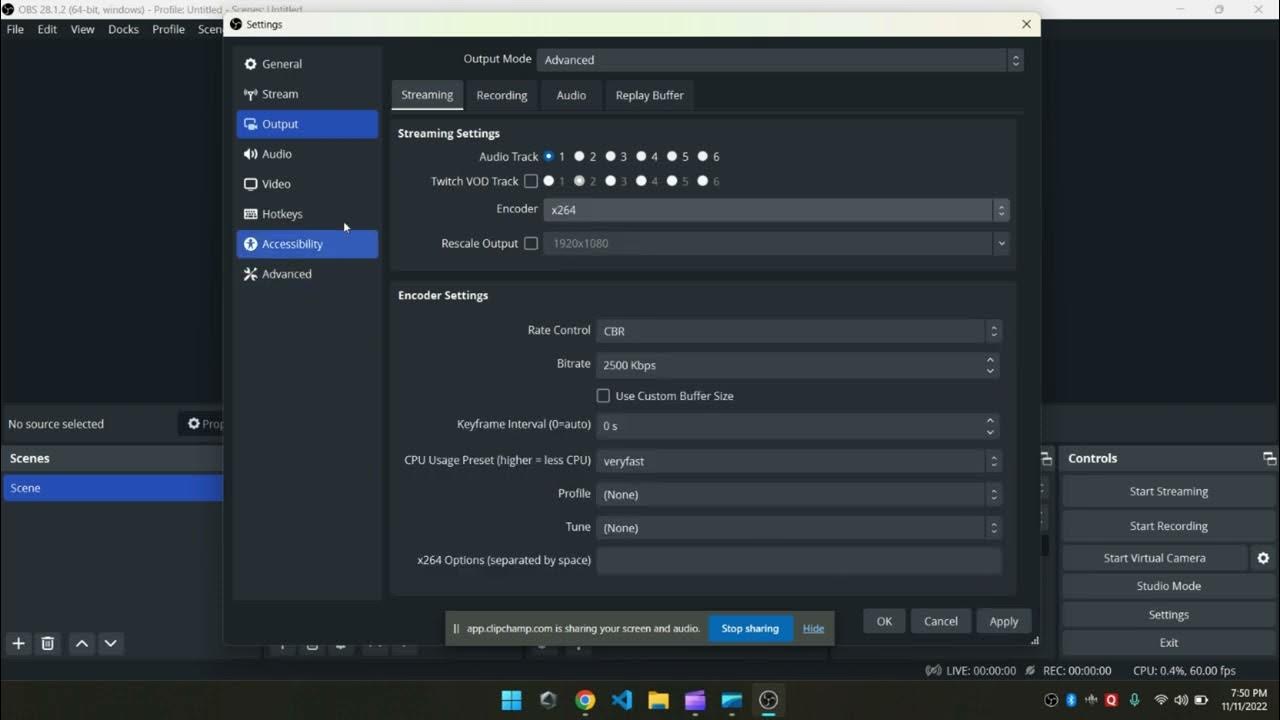Image resolution: width=1280 pixels, height=720 pixels.
Task: Open Visual Studio Code from taskbar
Action: pyautogui.click(x=622, y=700)
